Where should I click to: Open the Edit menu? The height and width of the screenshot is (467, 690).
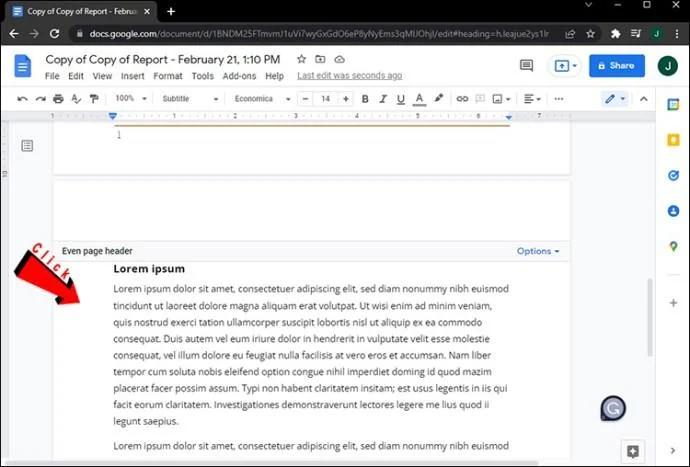pyautogui.click(x=76, y=76)
